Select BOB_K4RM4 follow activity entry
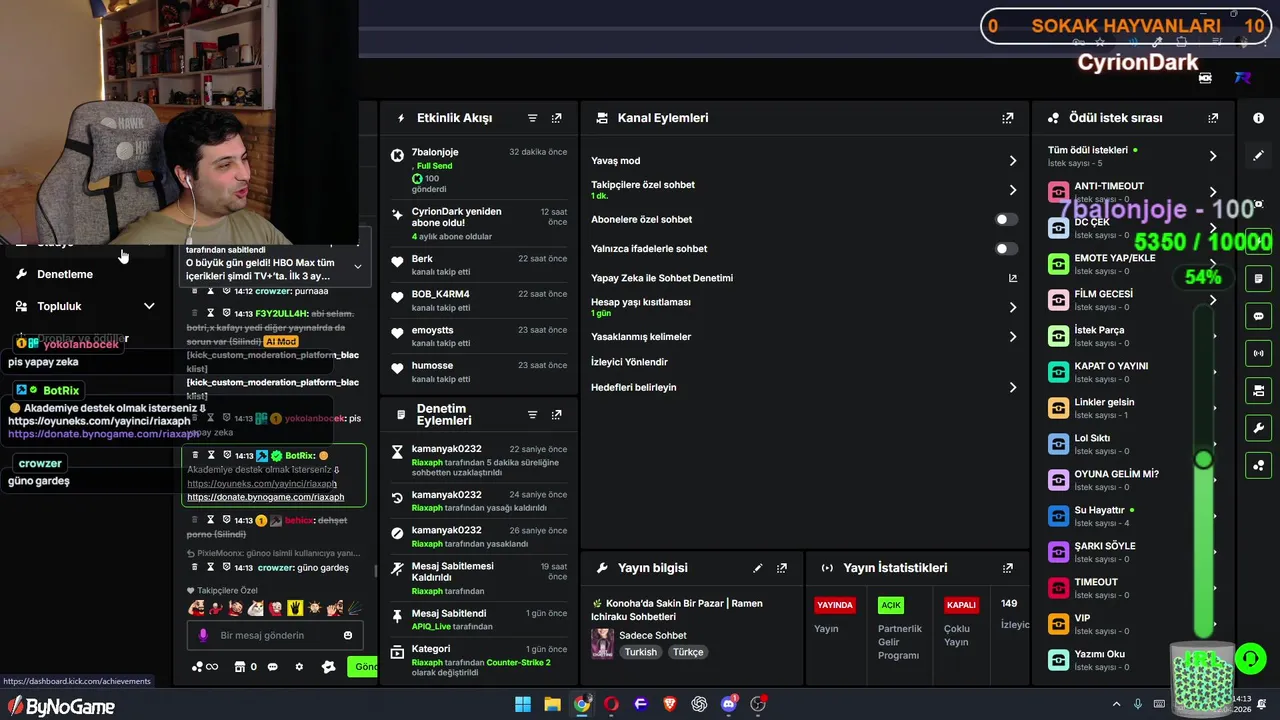This screenshot has width=1280, height=720. pos(478,301)
